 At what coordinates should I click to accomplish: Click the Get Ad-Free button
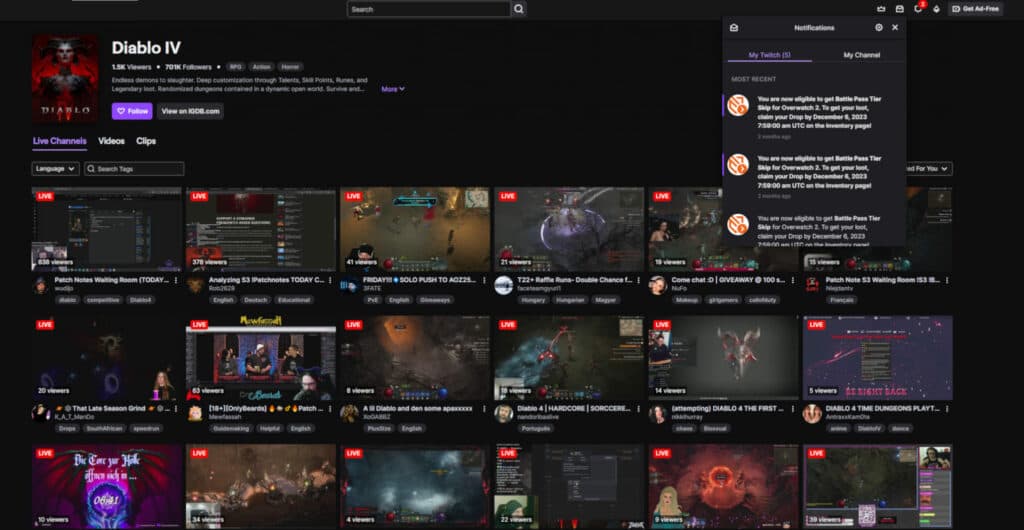(976, 9)
